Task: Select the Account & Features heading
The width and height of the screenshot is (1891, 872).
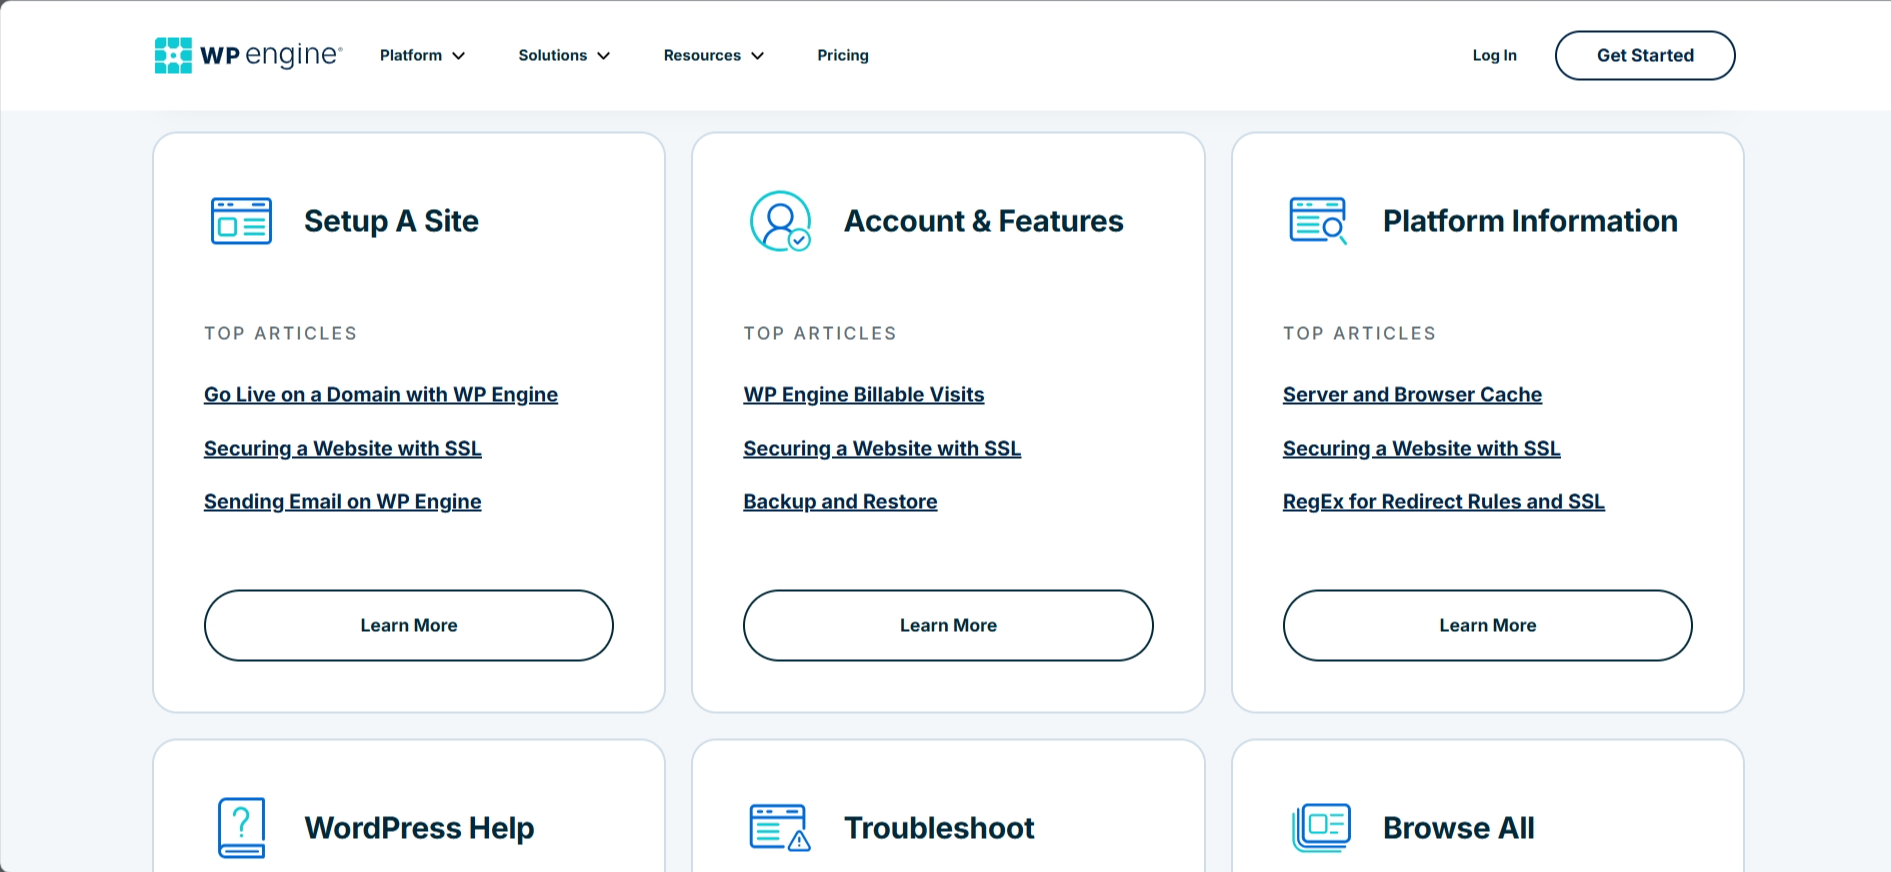Action: click(x=984, y=221)
